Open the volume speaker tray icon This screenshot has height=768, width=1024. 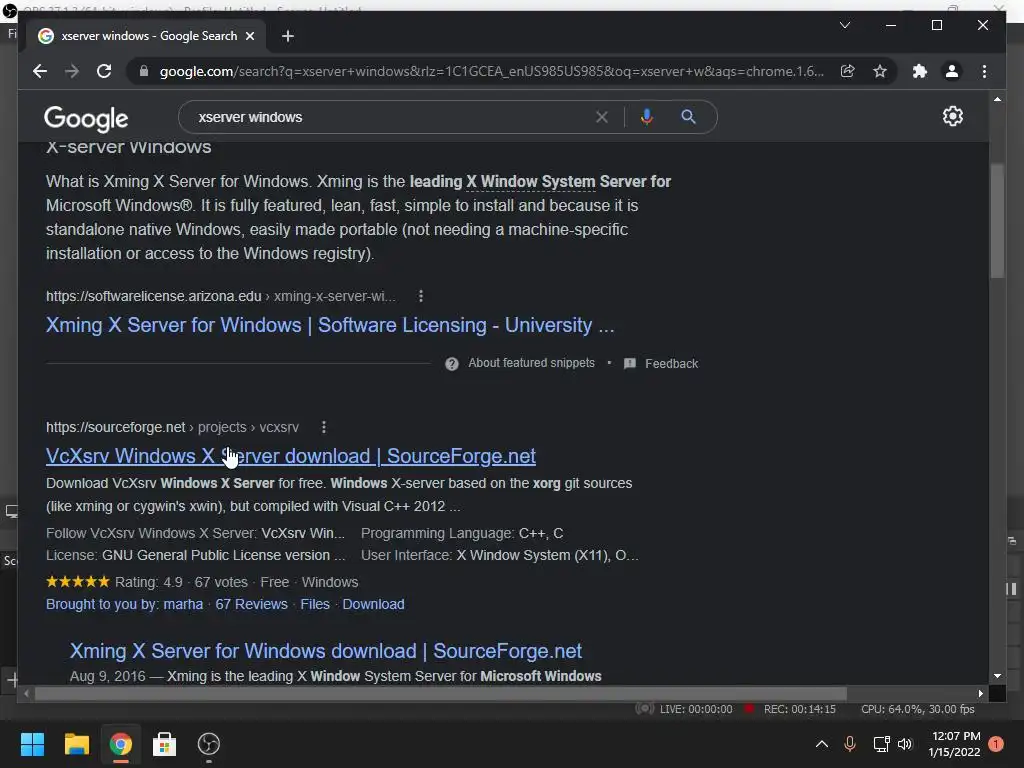click(x=905, y=744)
